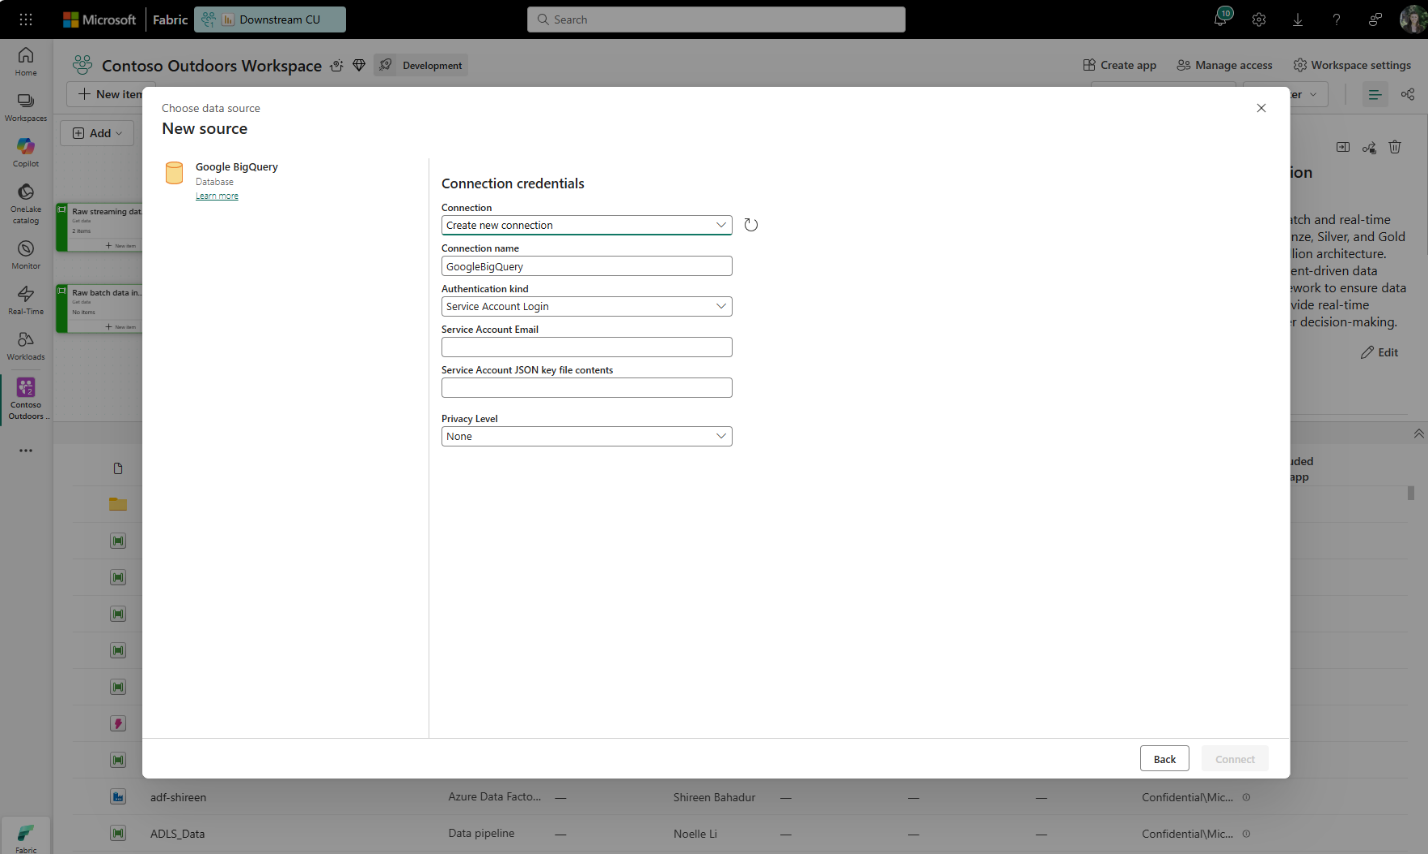
Task: Open the Copilot panel
Action: click(x=25, y=150)
